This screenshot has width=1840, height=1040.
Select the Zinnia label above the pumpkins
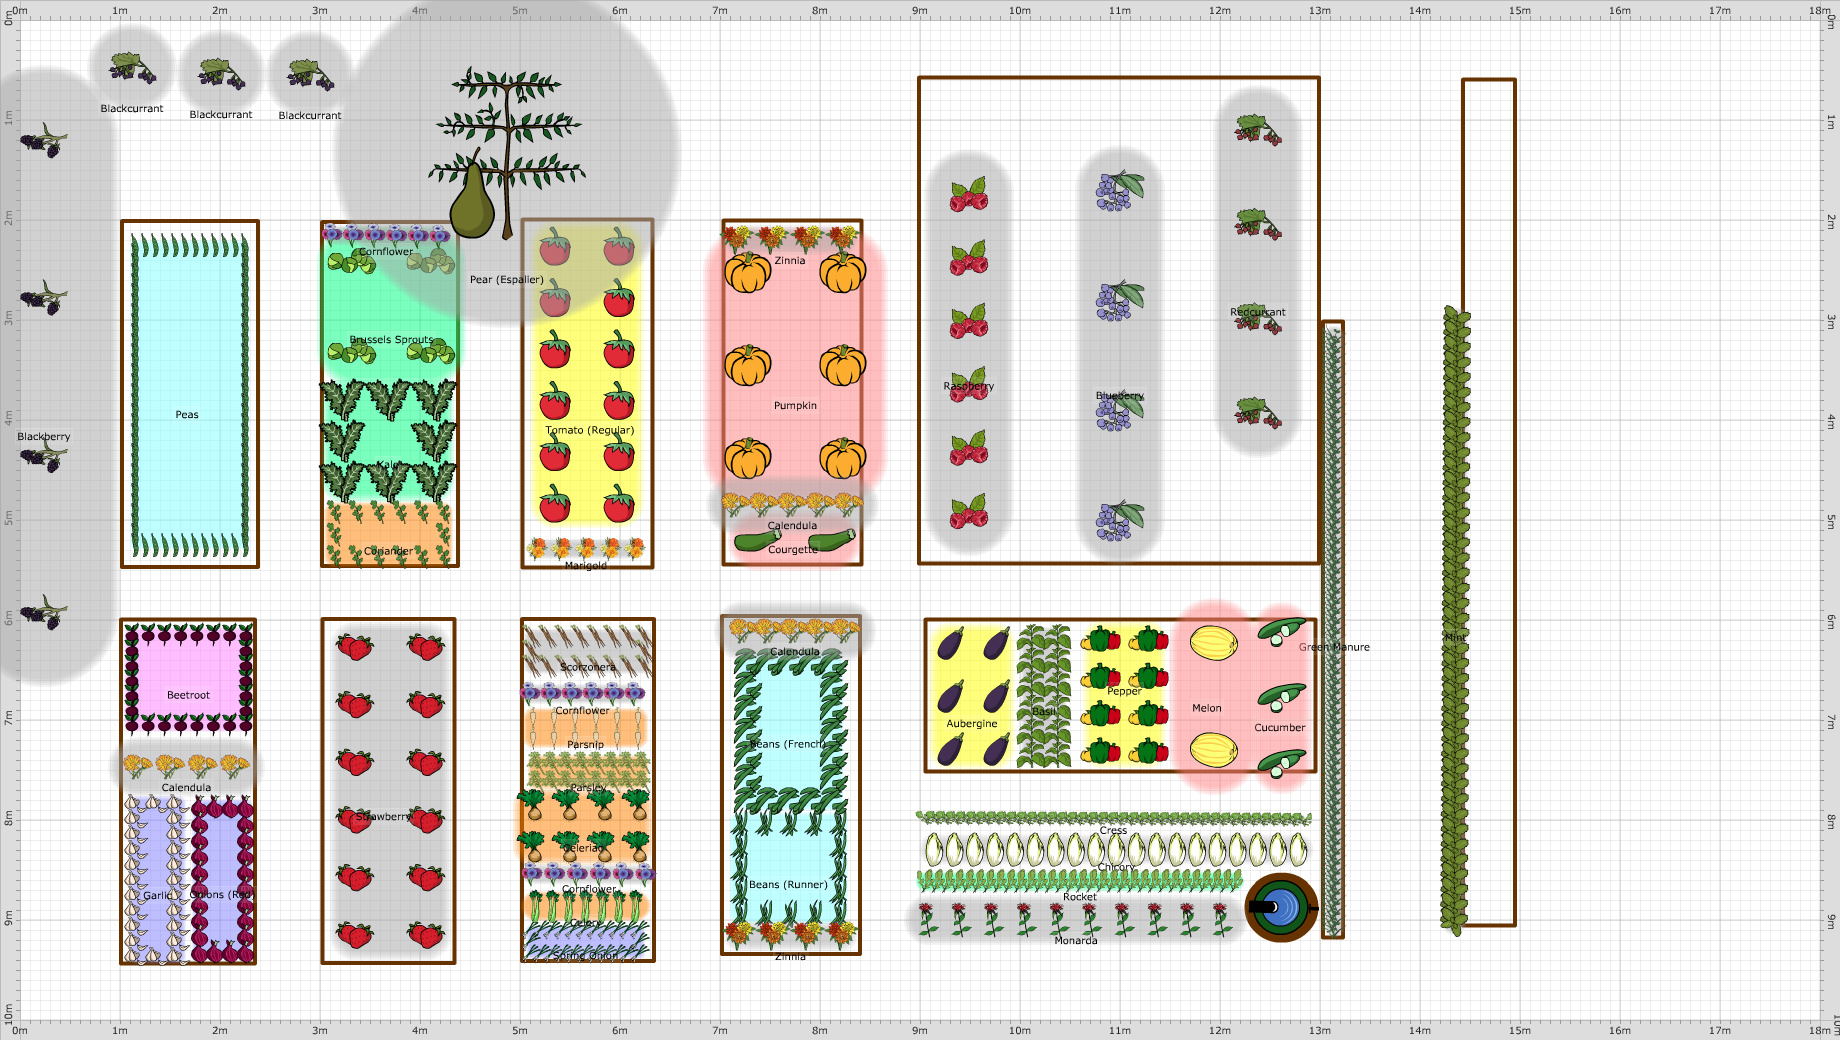point(790,261)
